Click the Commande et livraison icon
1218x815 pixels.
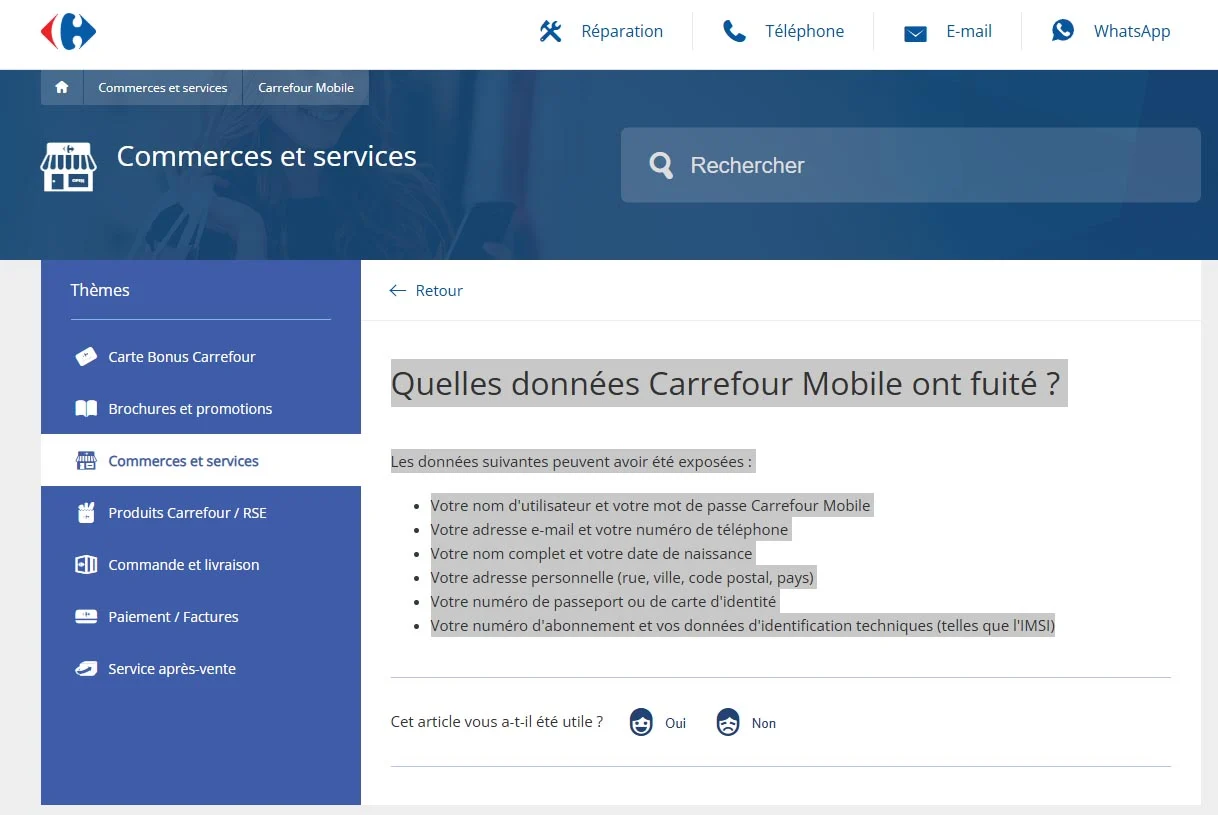(x=86, y=565)
